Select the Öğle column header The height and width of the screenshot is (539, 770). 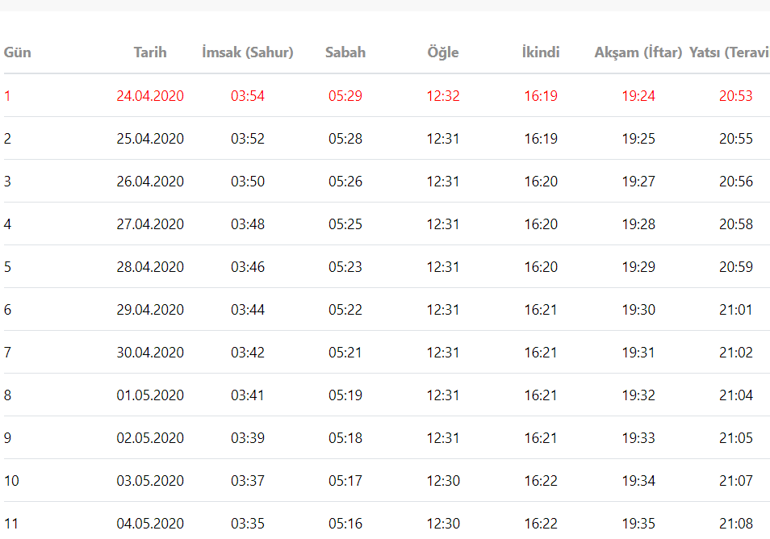[443, 52]
